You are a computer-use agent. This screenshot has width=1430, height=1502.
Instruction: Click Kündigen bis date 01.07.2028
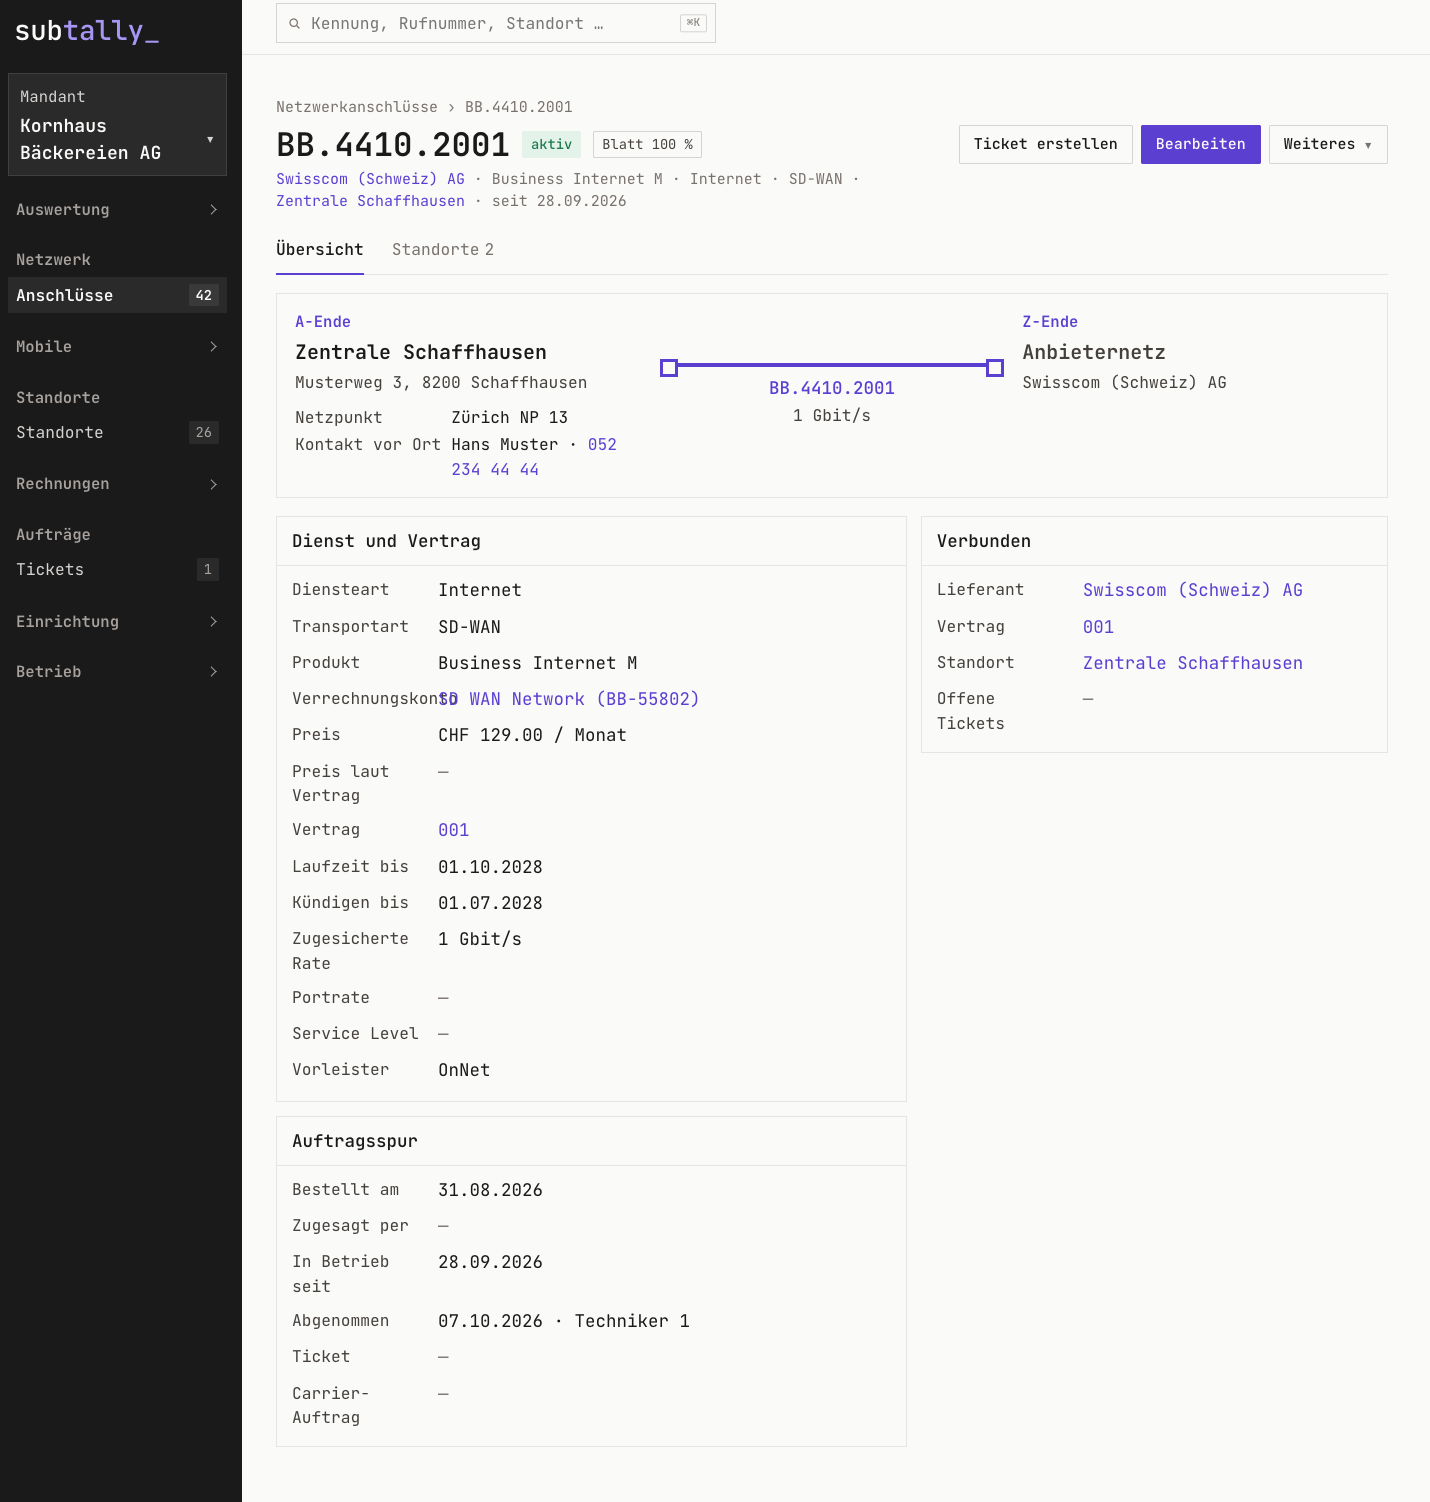491,903
